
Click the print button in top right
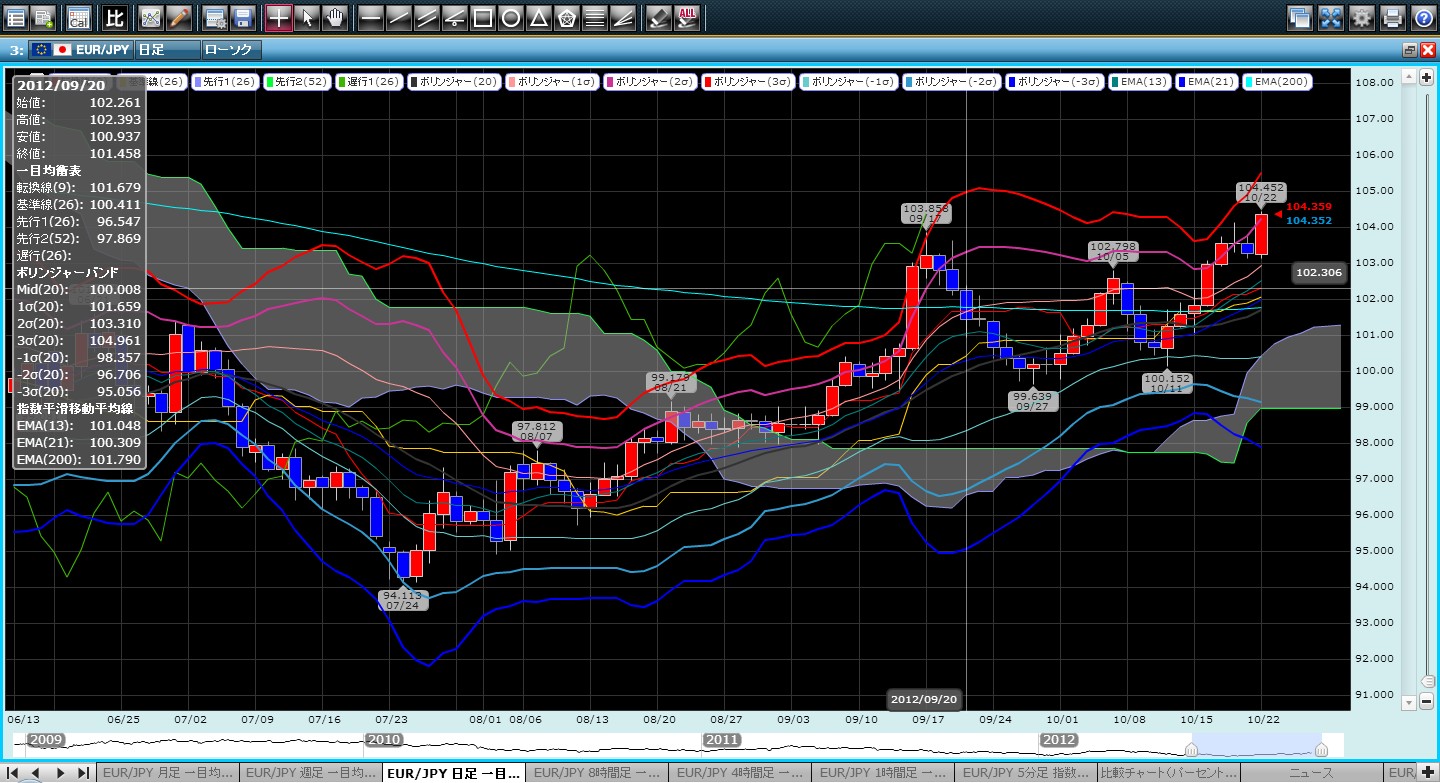click(1392, 17)
